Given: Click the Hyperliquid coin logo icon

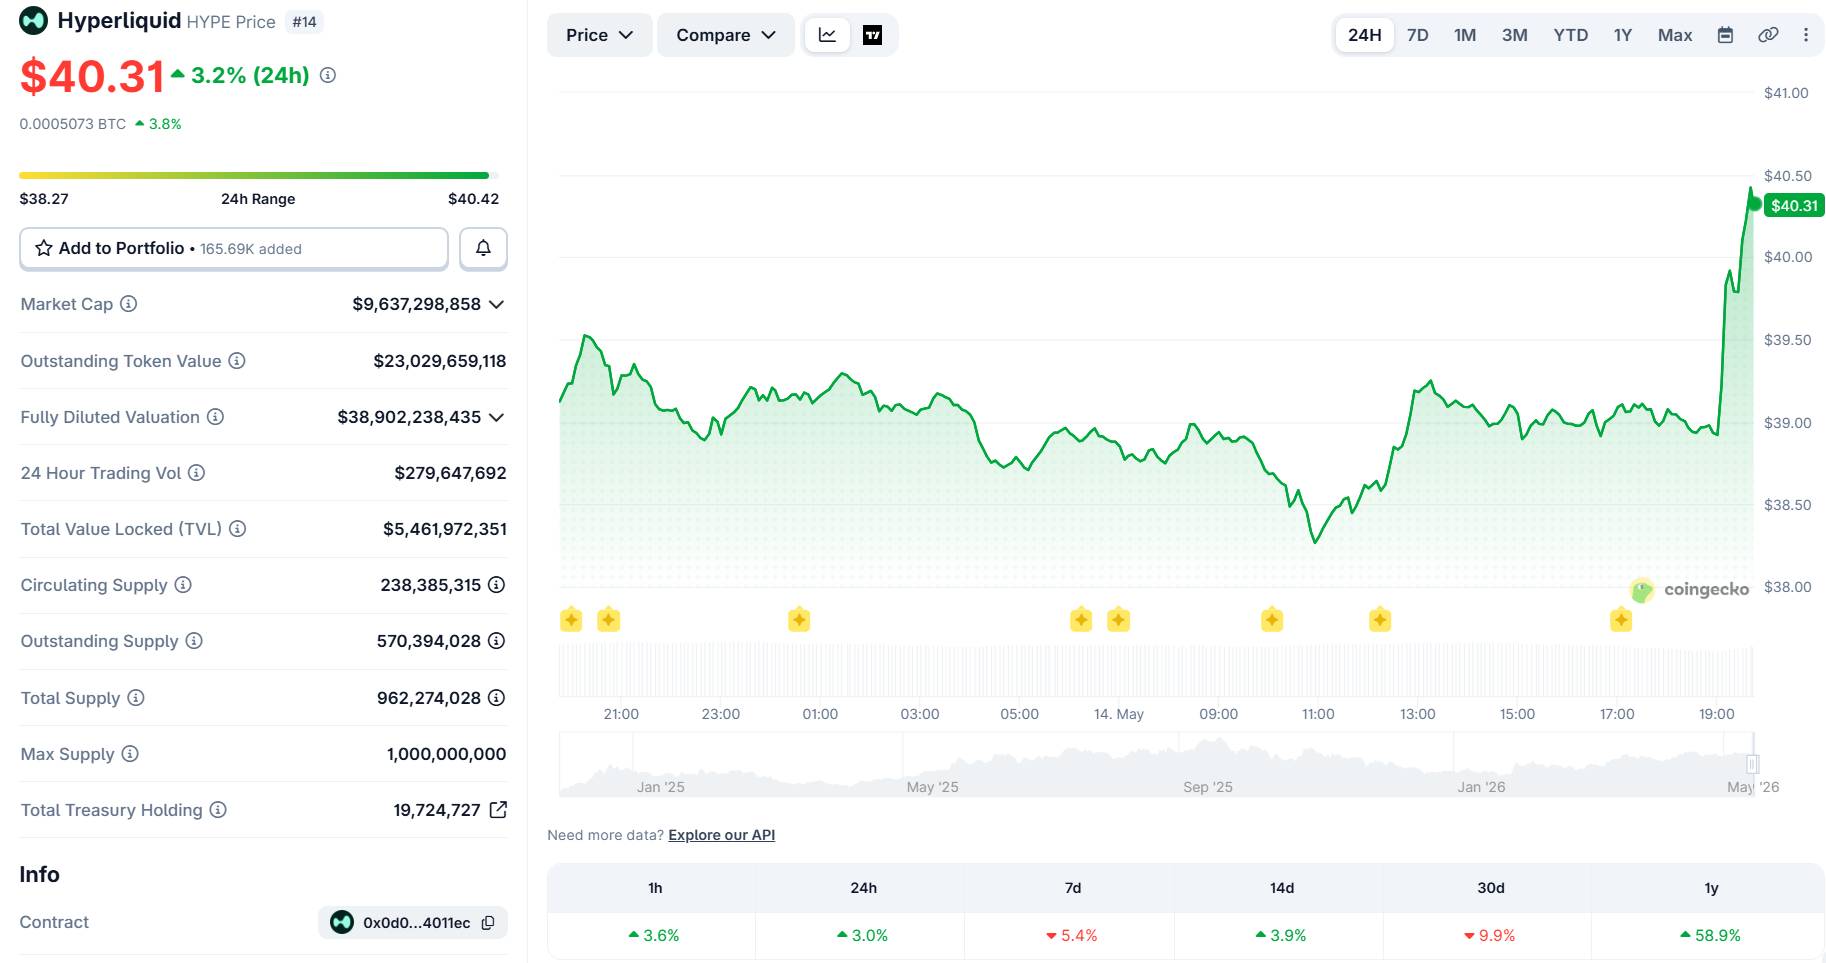Looking at the screenshot, I should coord(33,21).
